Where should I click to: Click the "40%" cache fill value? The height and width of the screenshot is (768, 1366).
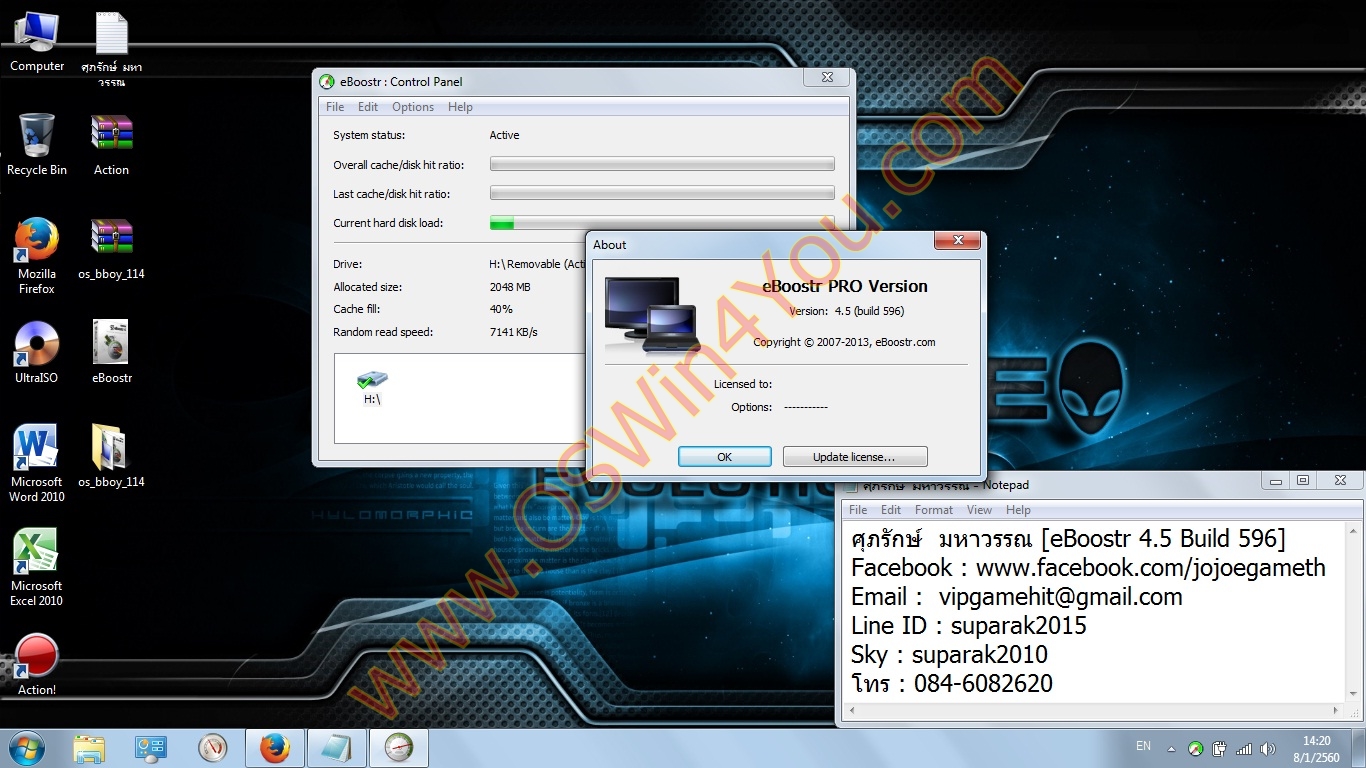[501, 310]
